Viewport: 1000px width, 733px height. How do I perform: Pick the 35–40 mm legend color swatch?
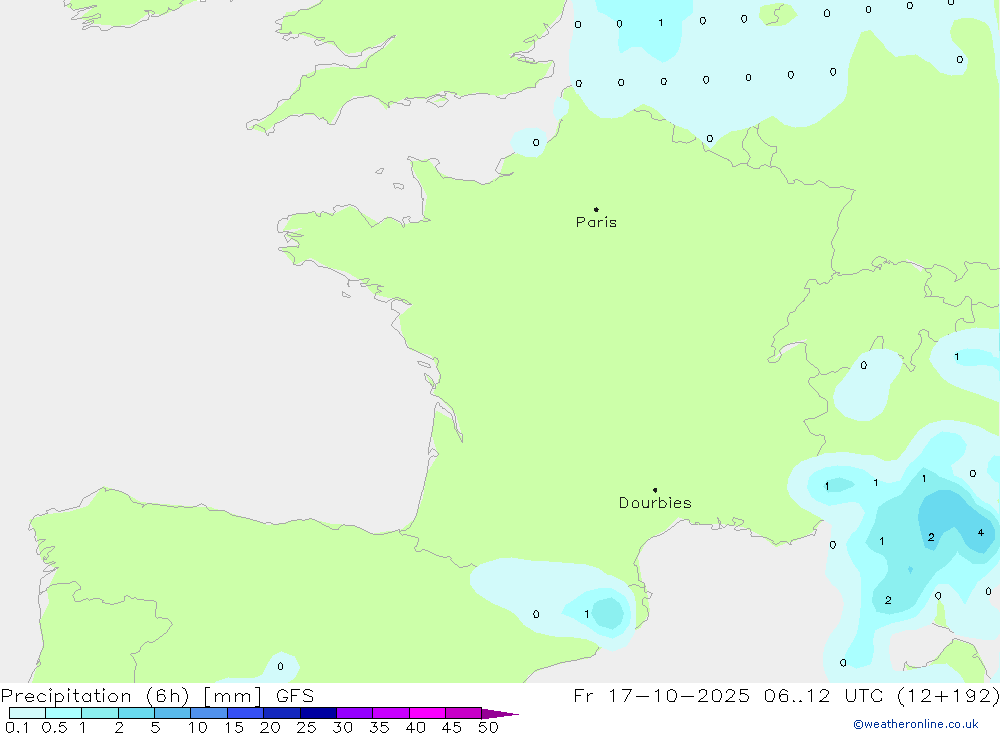(x=391, y=713)
